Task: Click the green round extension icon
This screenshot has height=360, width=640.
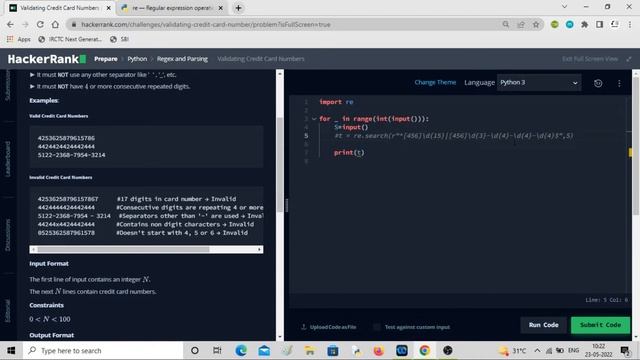Action: [554, 24]
